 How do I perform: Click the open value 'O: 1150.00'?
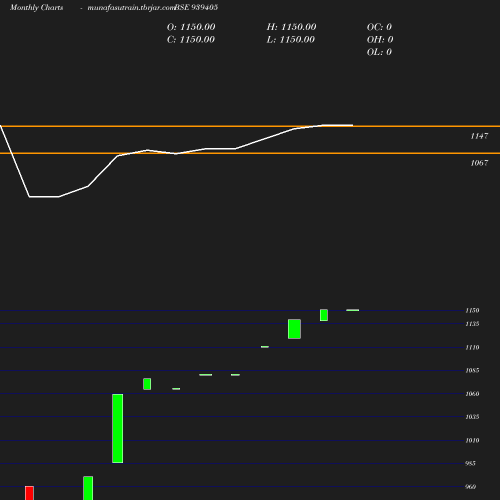pyautogui.click(x=191, y=27)
